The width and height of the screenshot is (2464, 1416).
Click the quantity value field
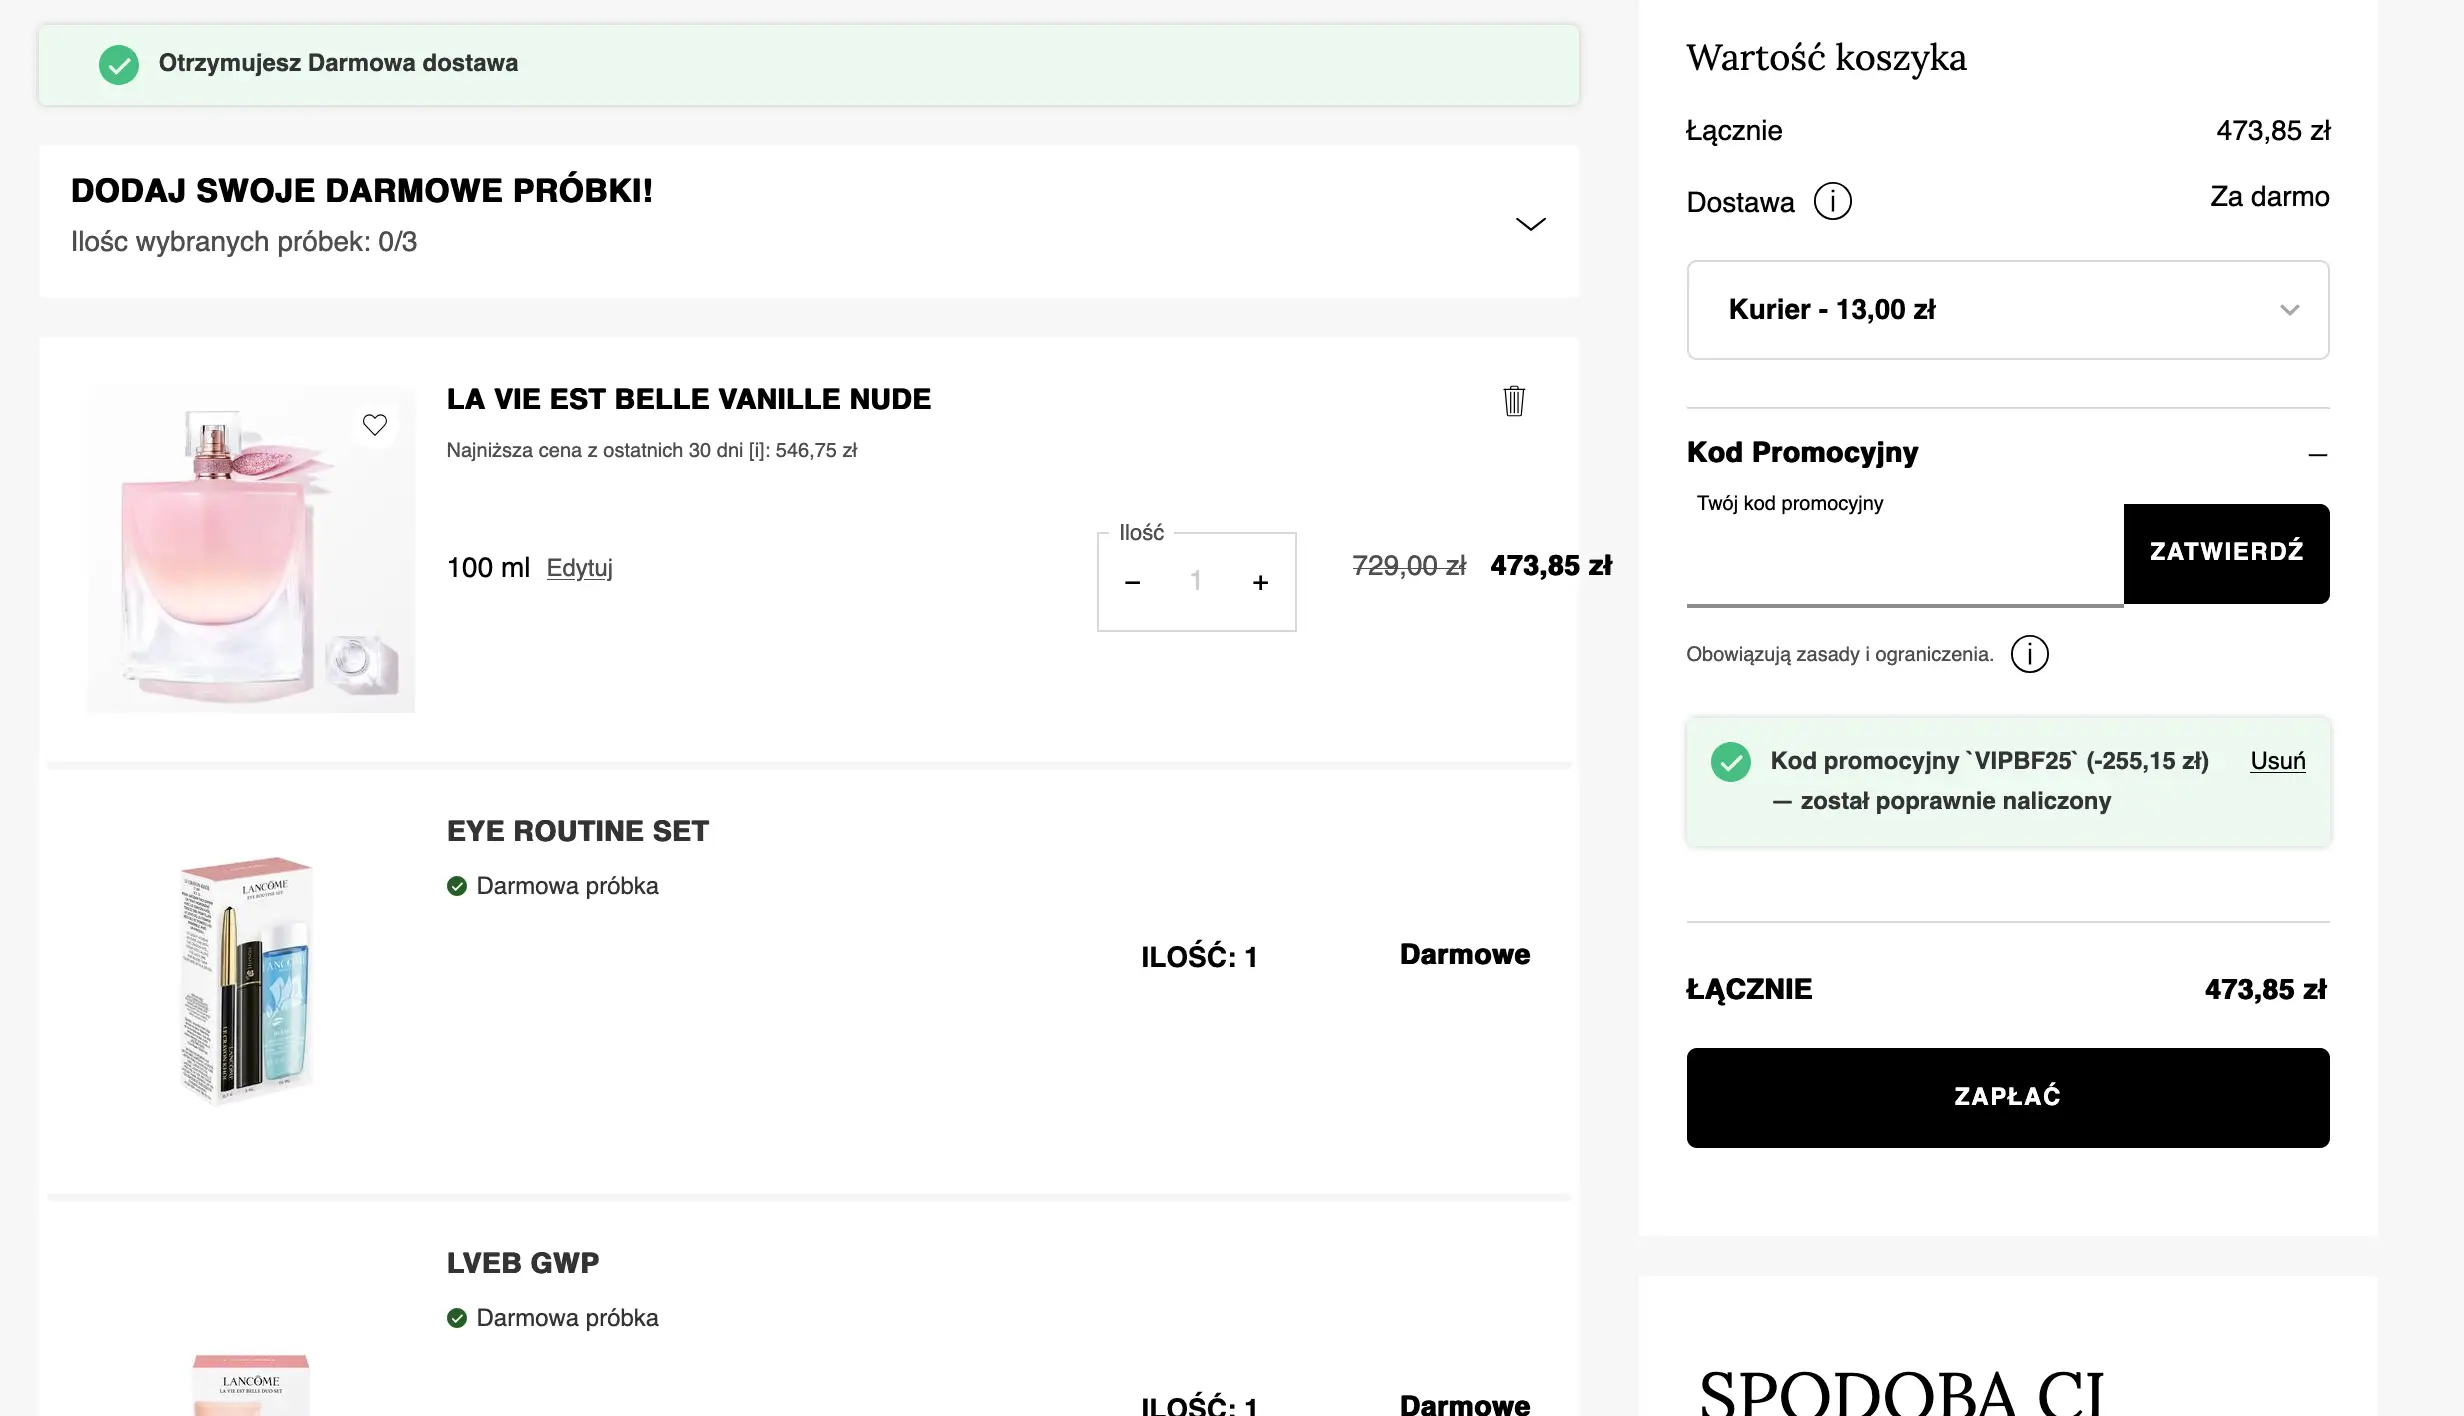point(1196,581)
